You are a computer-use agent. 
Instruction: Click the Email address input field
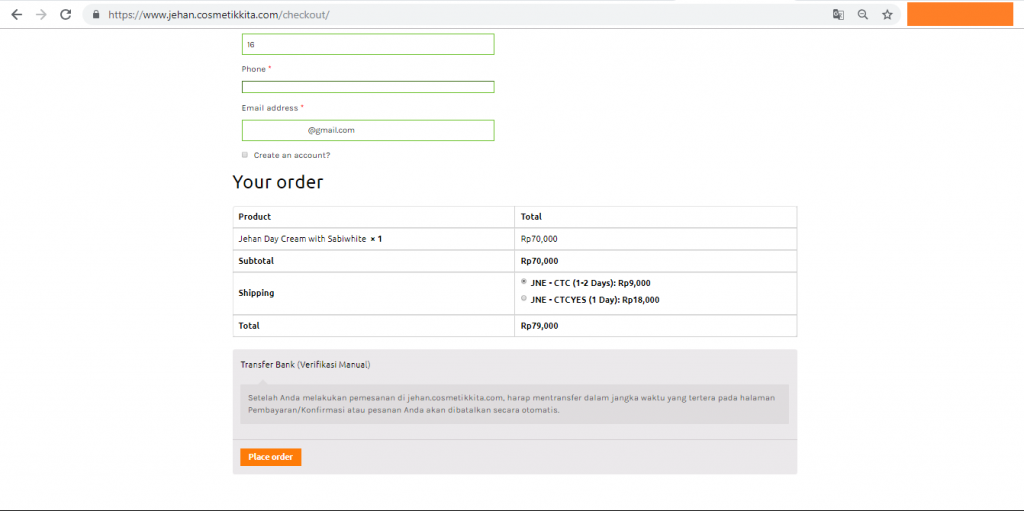click(368, 130)
